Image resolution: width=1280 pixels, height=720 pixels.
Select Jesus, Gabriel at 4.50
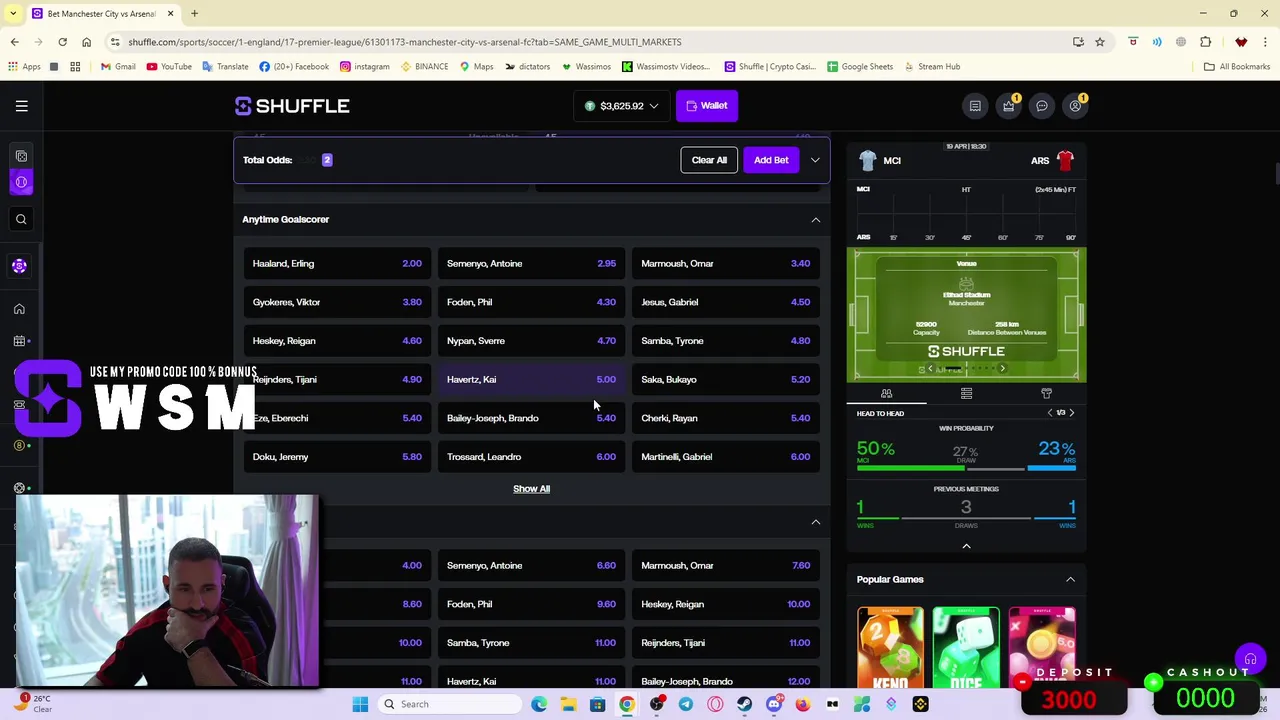pos(725,302)
